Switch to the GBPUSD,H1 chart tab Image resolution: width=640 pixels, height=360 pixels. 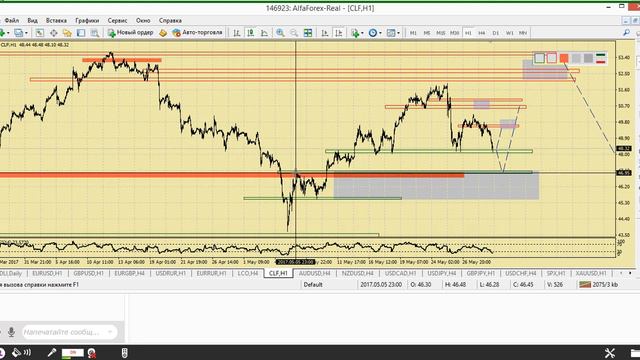click(89, 273)
